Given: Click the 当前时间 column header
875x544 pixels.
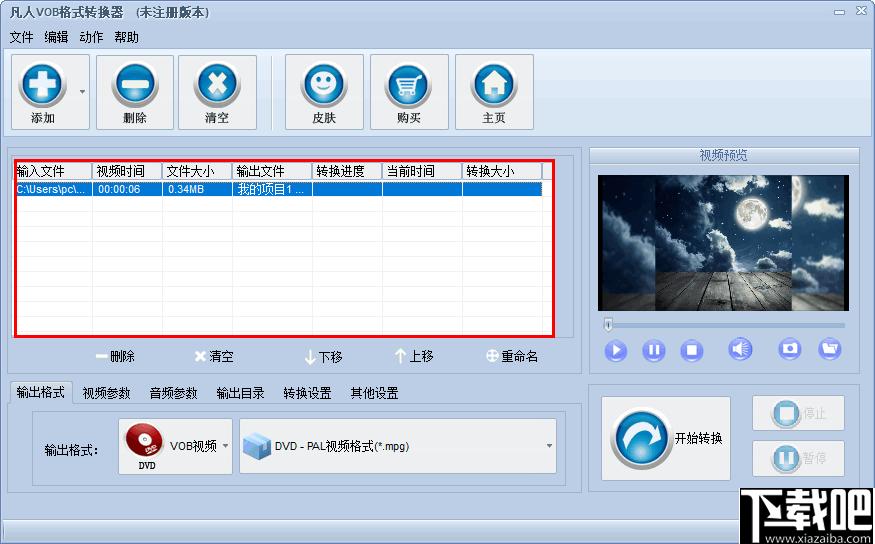Looking at the screenshot, I should [x=422, y=171].
